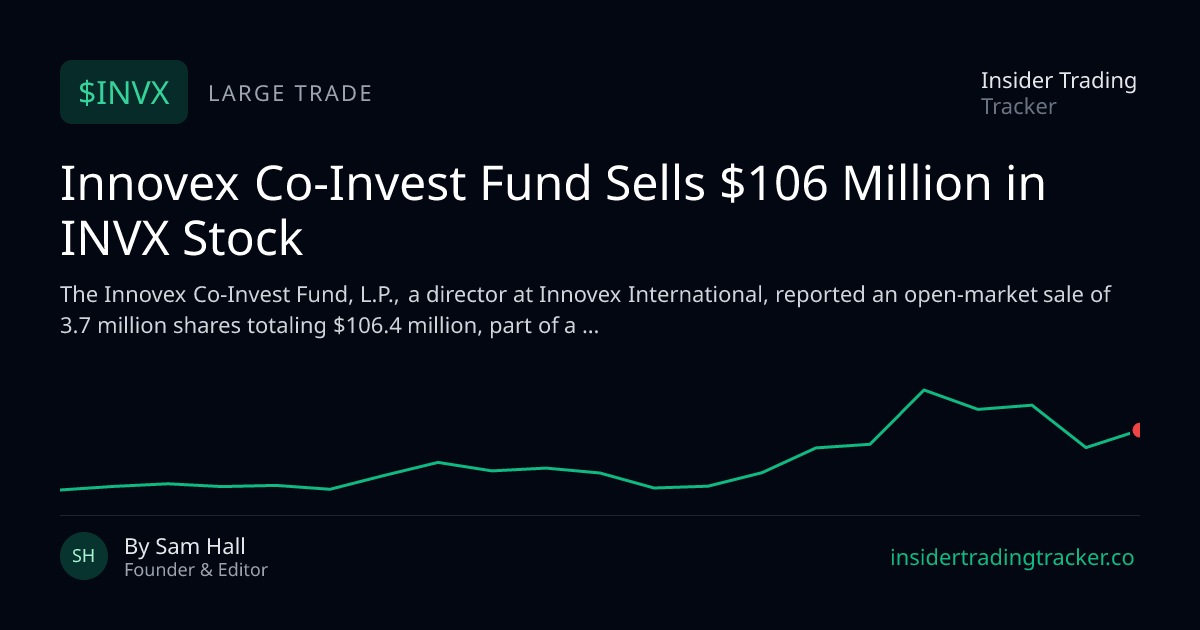Click the red dot at chart end
Viewport: 1200px width, 630px height.
pos(1137,430)
